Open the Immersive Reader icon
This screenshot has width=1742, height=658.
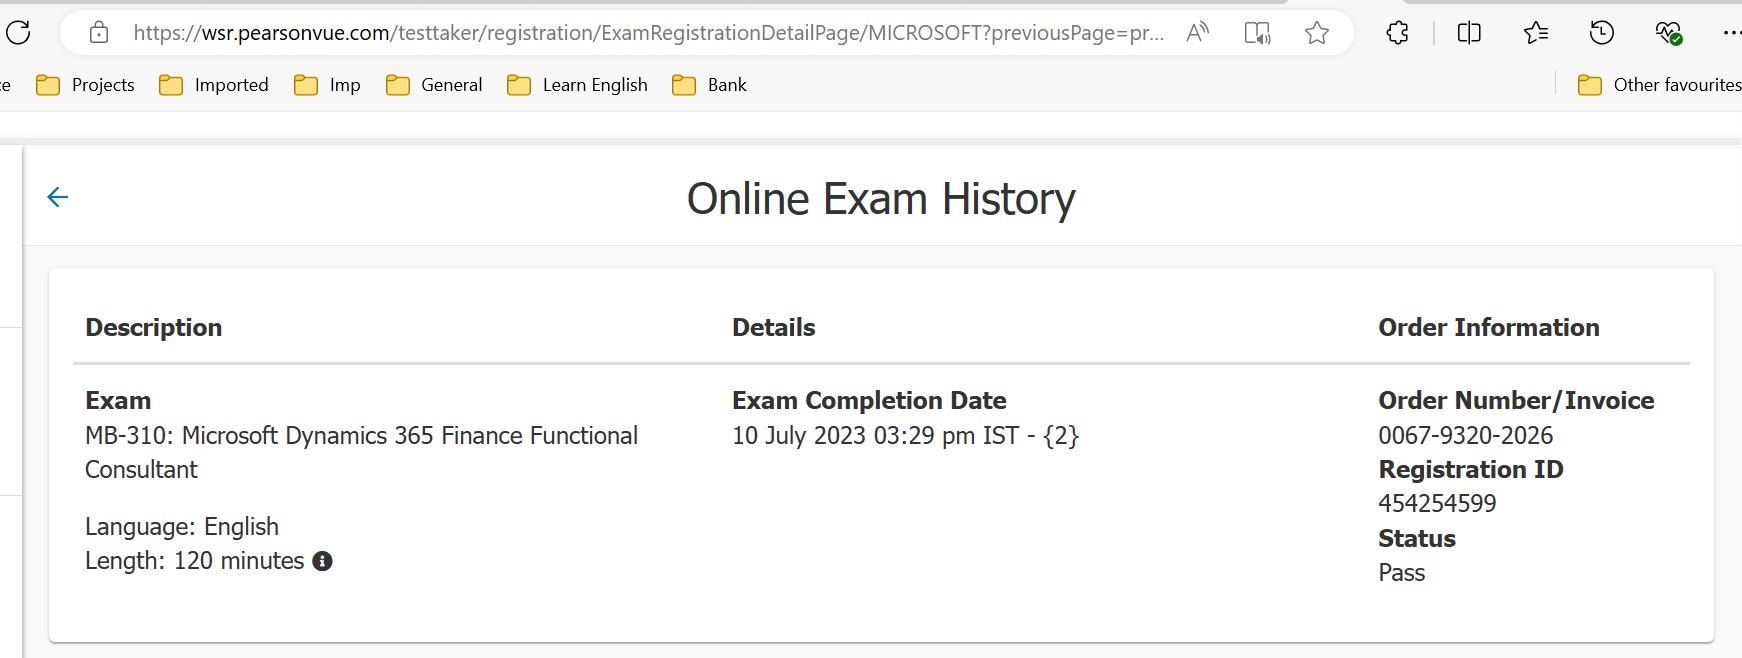click(1257, 33)
